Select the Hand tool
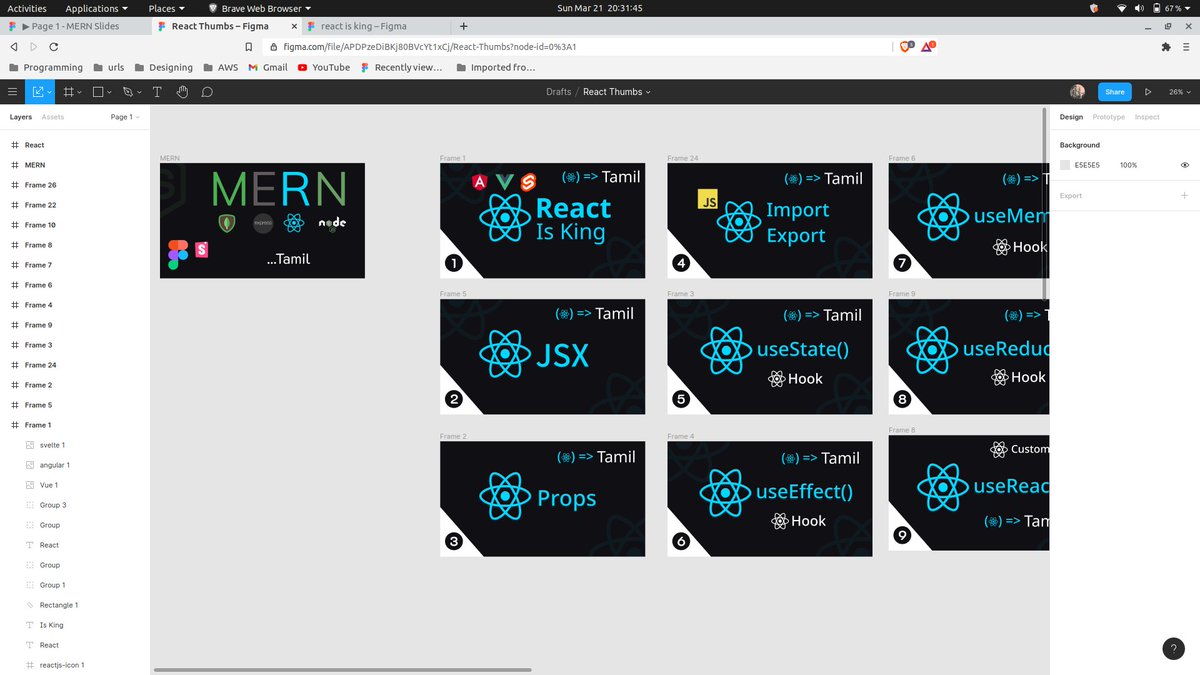The width and height of the screenshot is (1200, 675). tap(182, 92)
